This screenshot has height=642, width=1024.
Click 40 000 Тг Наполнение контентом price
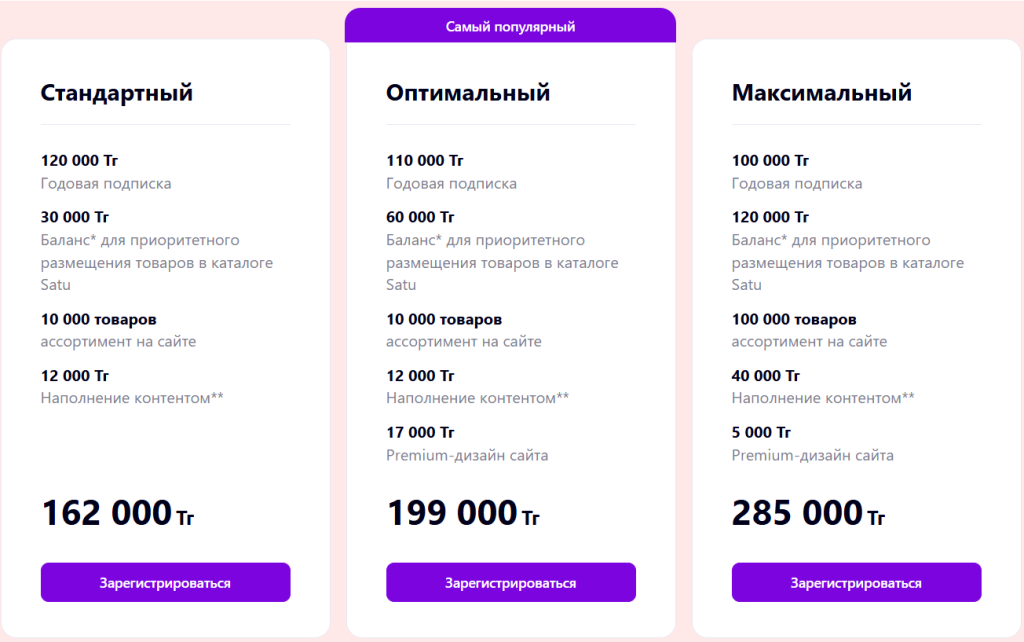pyautogui.click(x=765, y=376)
